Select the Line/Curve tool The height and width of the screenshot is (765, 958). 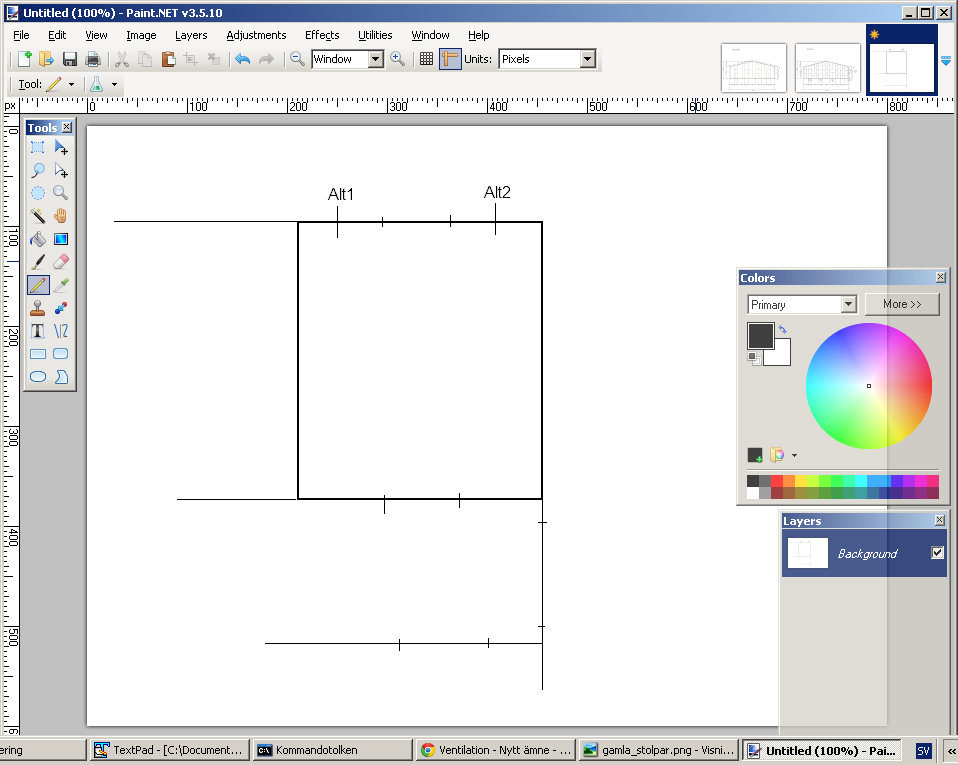60,331
